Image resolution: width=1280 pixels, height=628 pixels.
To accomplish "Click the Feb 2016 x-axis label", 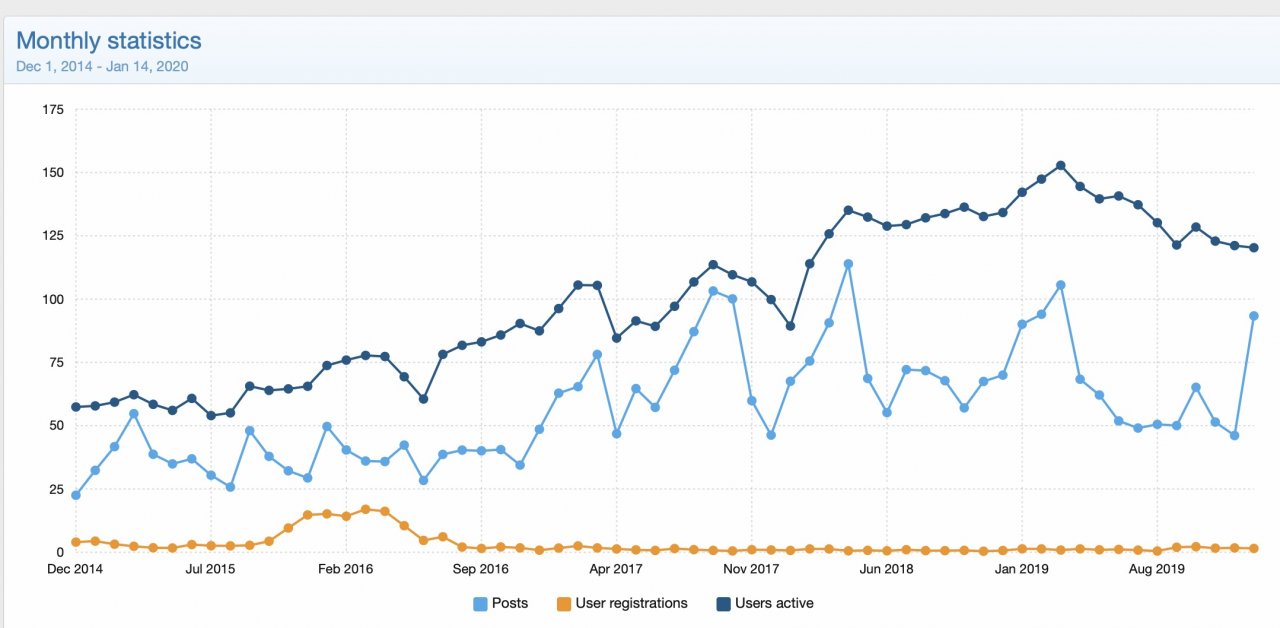I will pyautogui.click(x=346, y=569).
